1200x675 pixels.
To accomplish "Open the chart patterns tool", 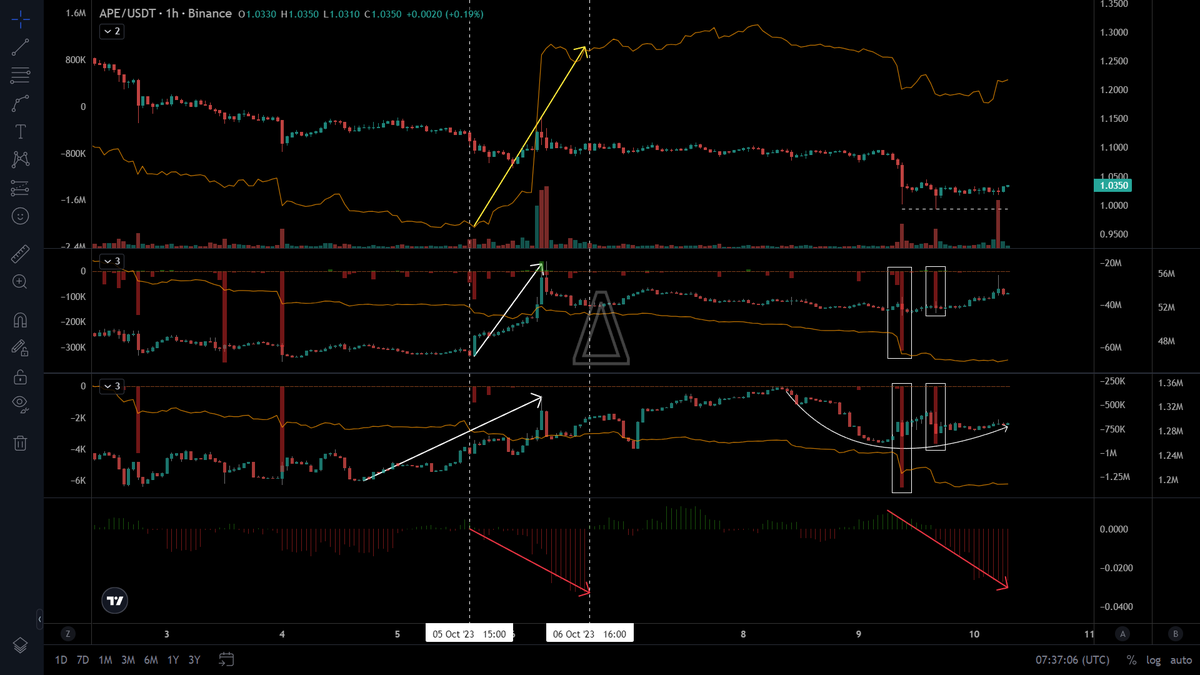I will pos(20,159).
